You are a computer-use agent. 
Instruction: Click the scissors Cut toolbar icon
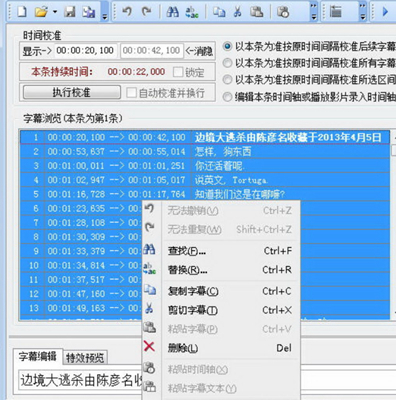point(237,12)
